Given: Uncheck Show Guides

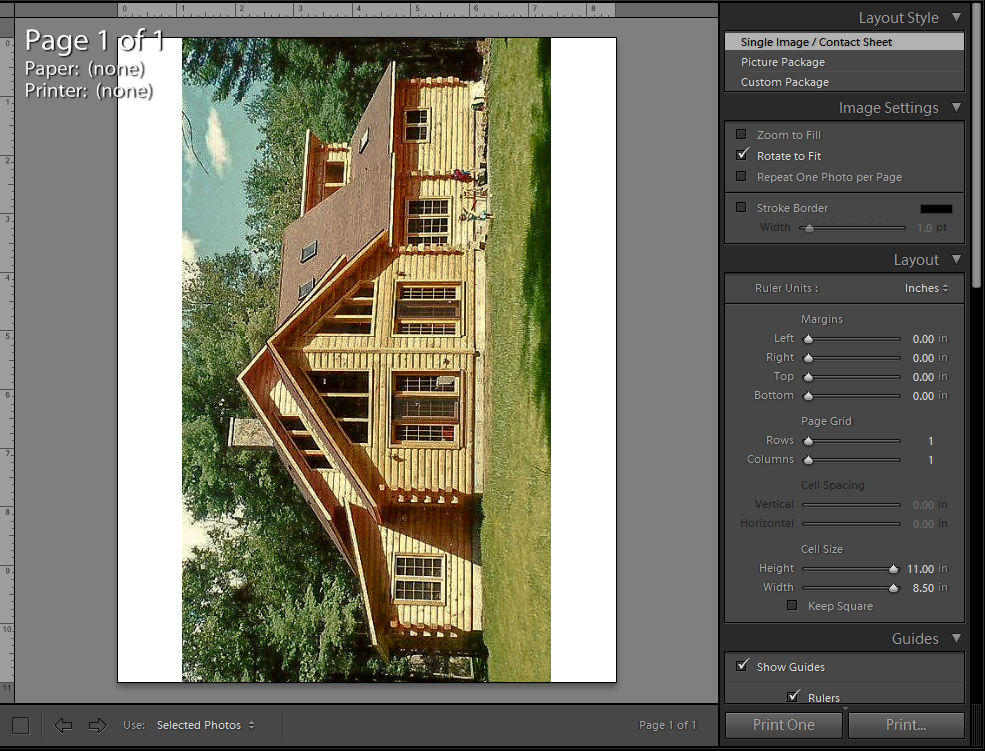Looking at the screenshot, I should (x=742, y=666).
